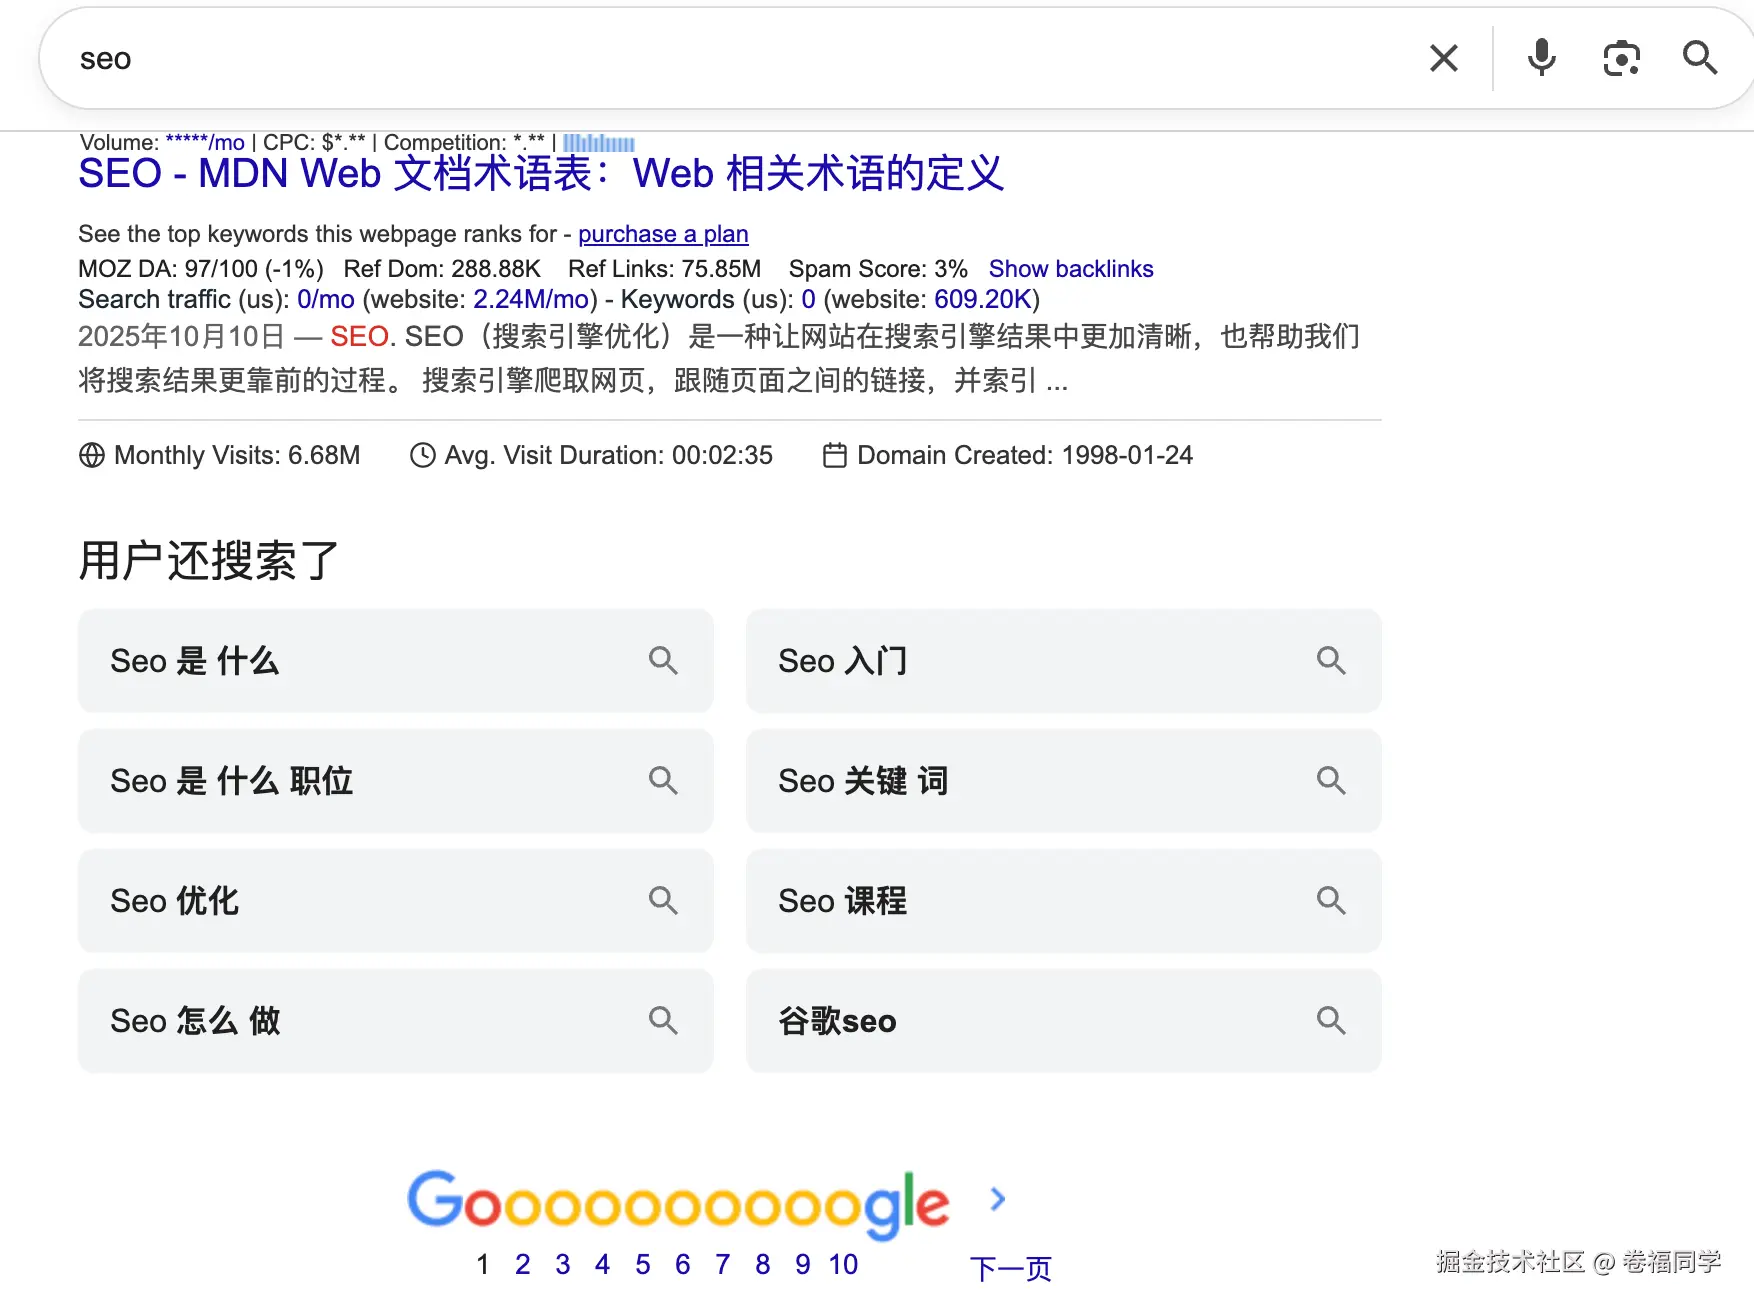Click the MOZ DA: 97/100 (-1%) text
Image resolution: width=1754 pixels, height=1308 pixels.
tap(201, 269)
